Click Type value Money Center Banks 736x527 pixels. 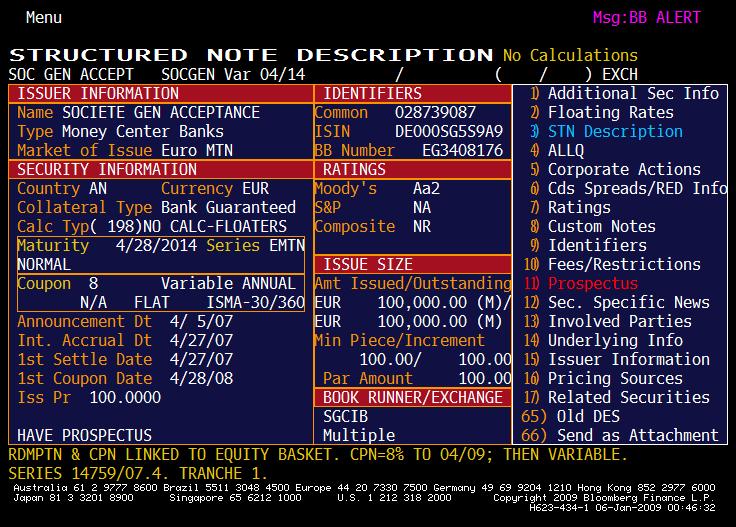(143, 131)
